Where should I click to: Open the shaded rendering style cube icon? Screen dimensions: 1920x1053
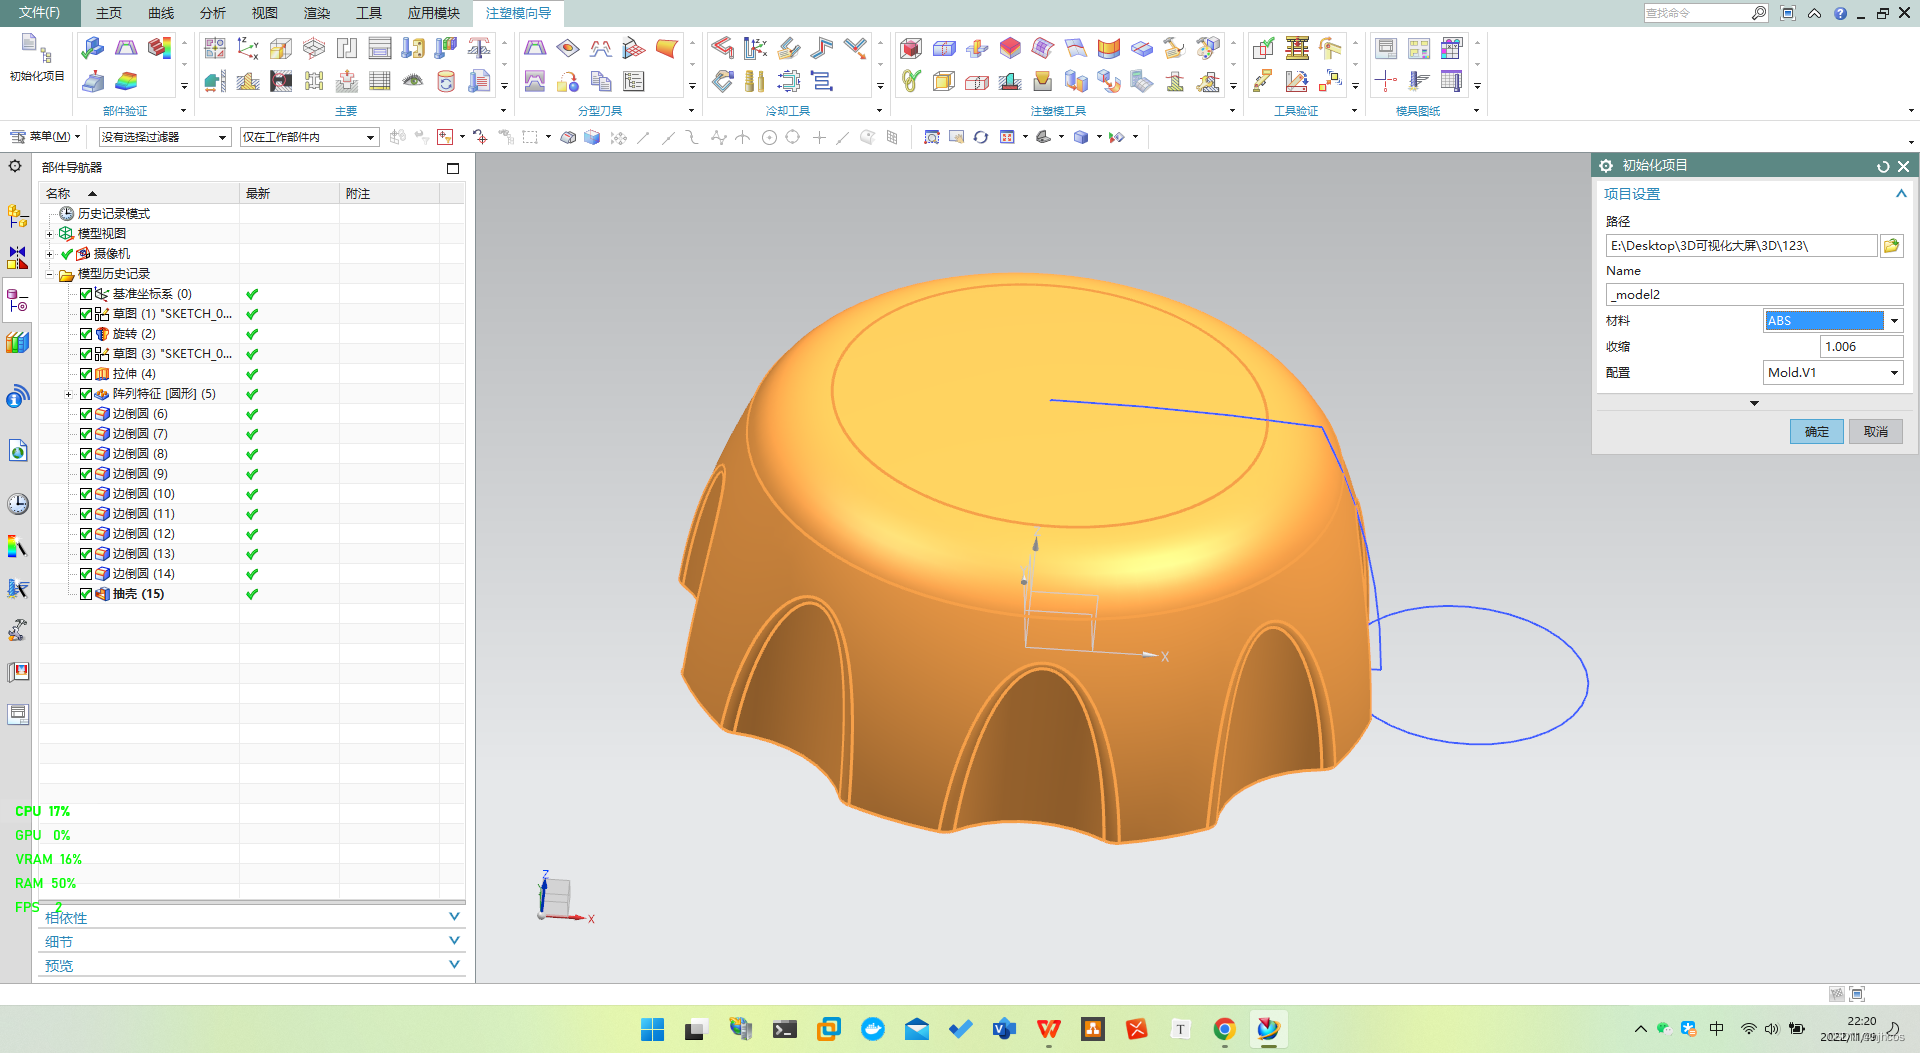1081,137
